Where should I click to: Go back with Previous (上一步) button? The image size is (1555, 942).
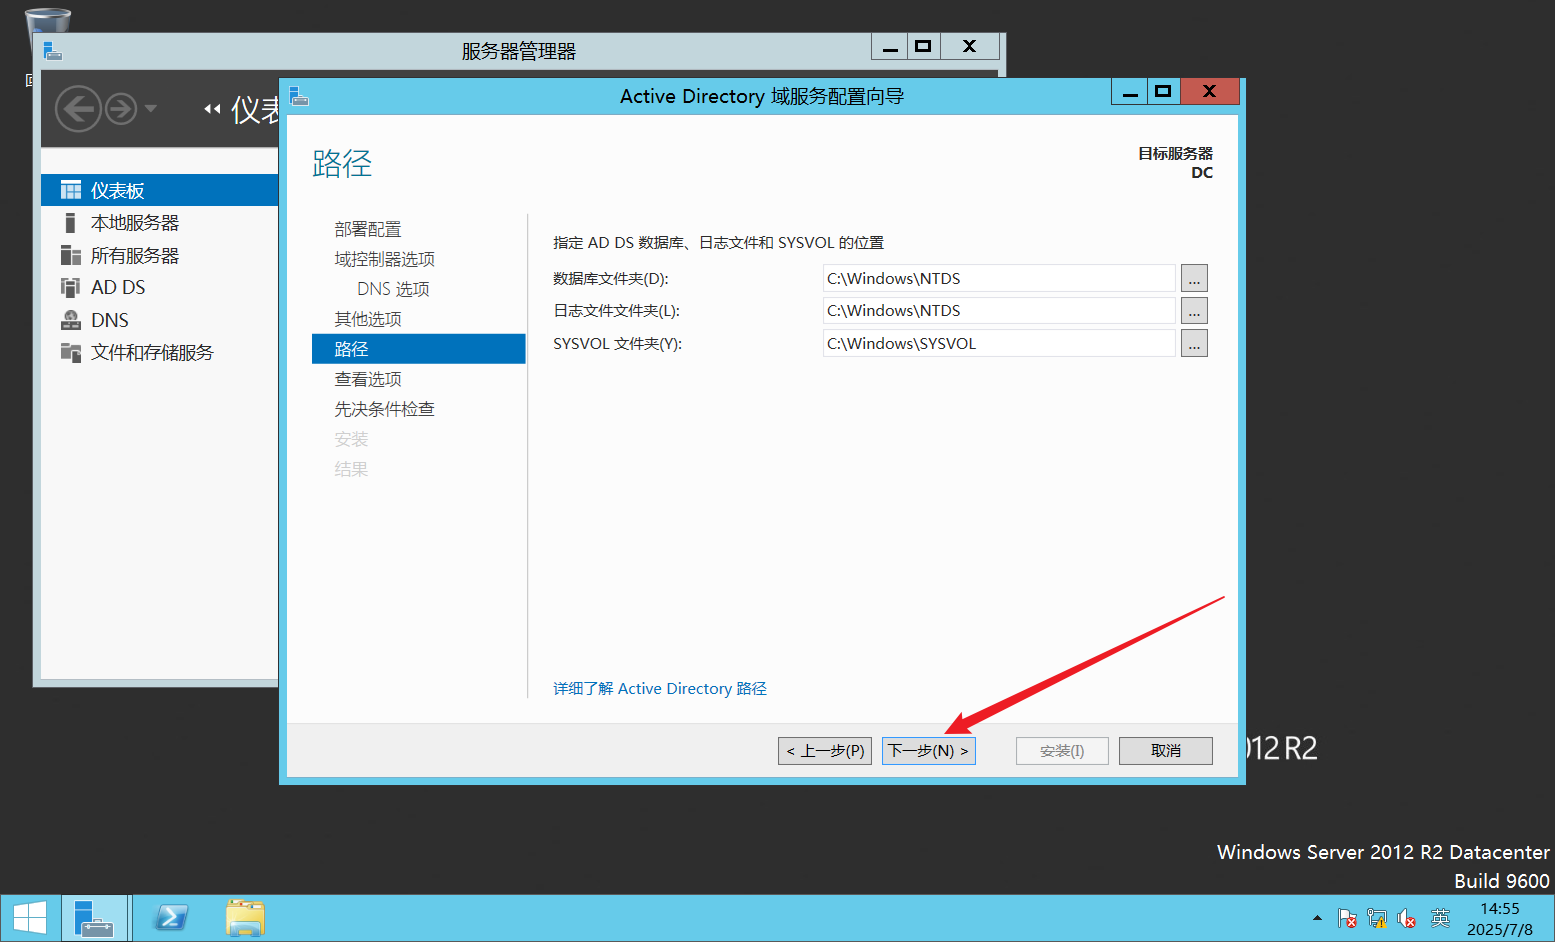(825, 751)
